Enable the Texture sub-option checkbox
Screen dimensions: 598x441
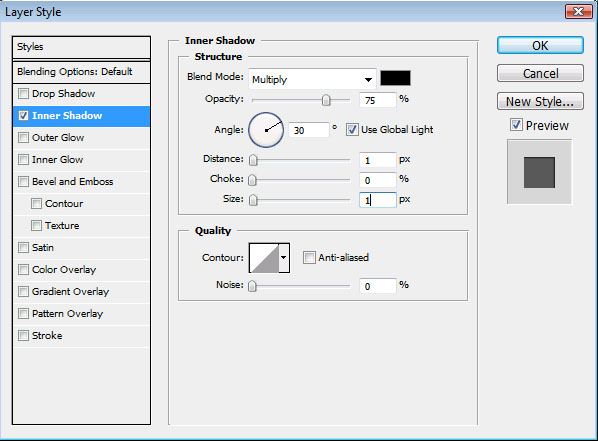point(36,225)
